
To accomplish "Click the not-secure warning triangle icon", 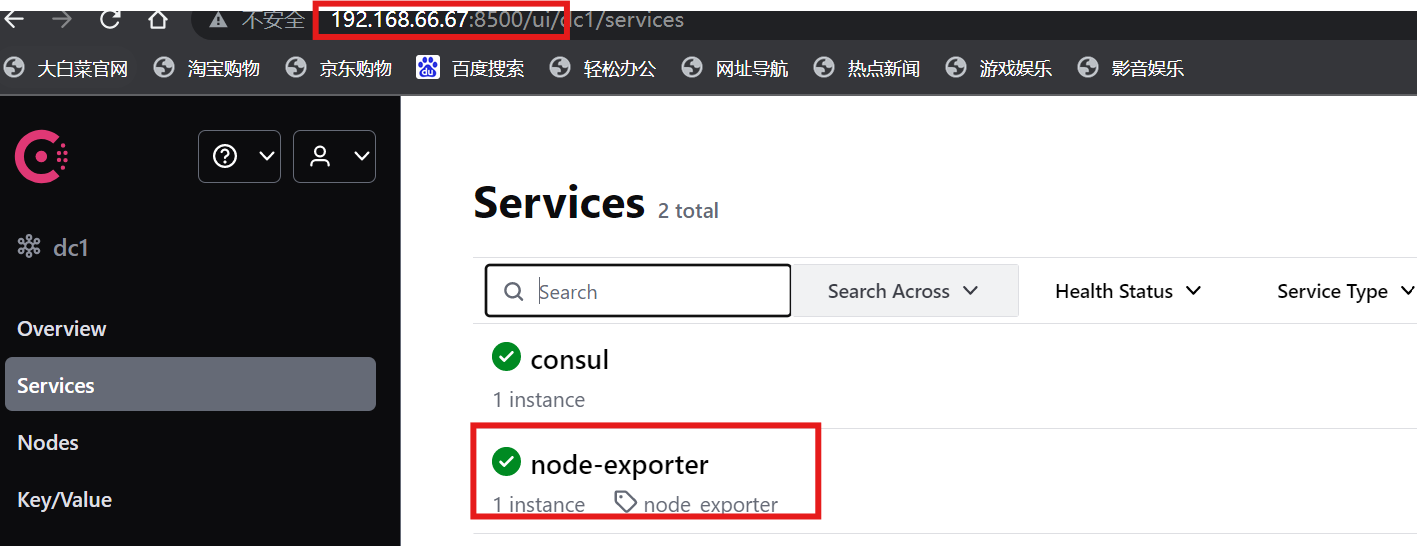I will [x=218, y=20].
